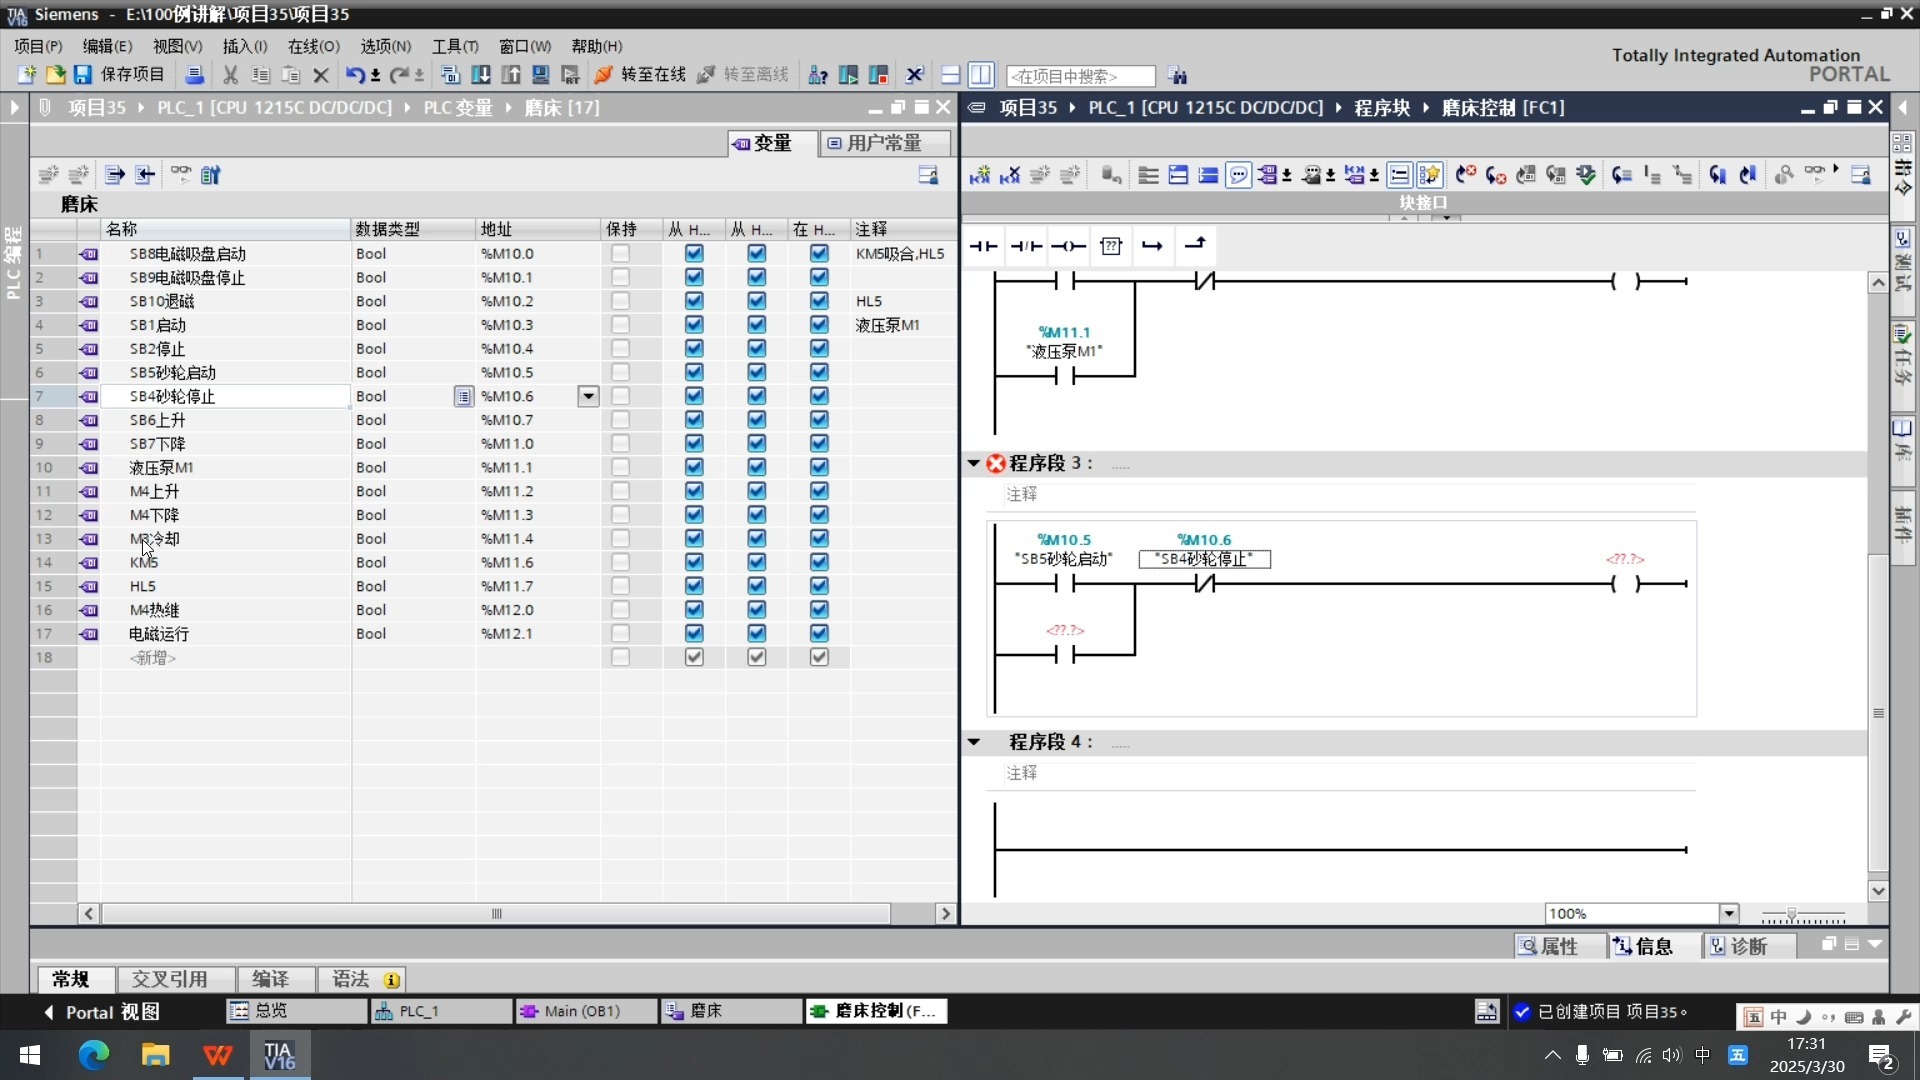Click the close branch icon
The width and height of the screenshot is (1920, 1080).
coord(1195,246)
